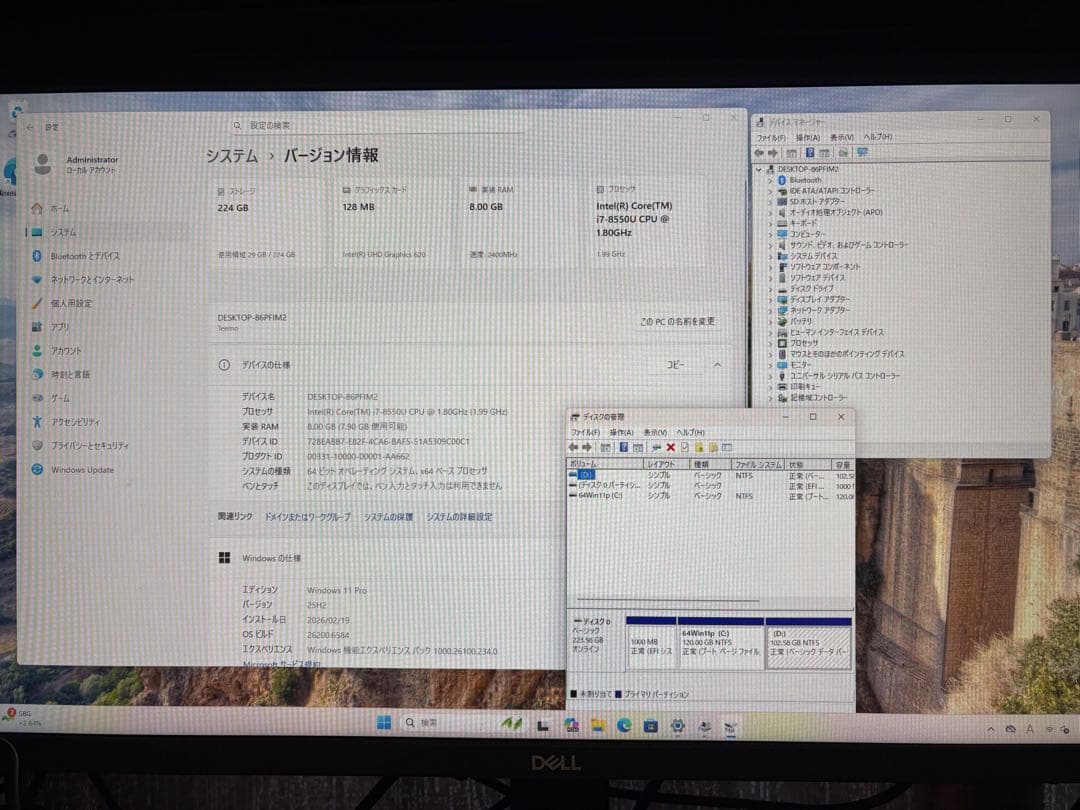
Task: Click ボリューム column header in Disk Management
Action: pyautogui.click(x=605, y=464)
